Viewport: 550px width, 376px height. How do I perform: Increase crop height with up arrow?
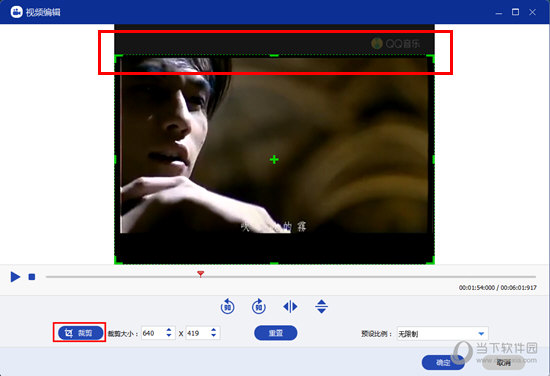point(214,330)
